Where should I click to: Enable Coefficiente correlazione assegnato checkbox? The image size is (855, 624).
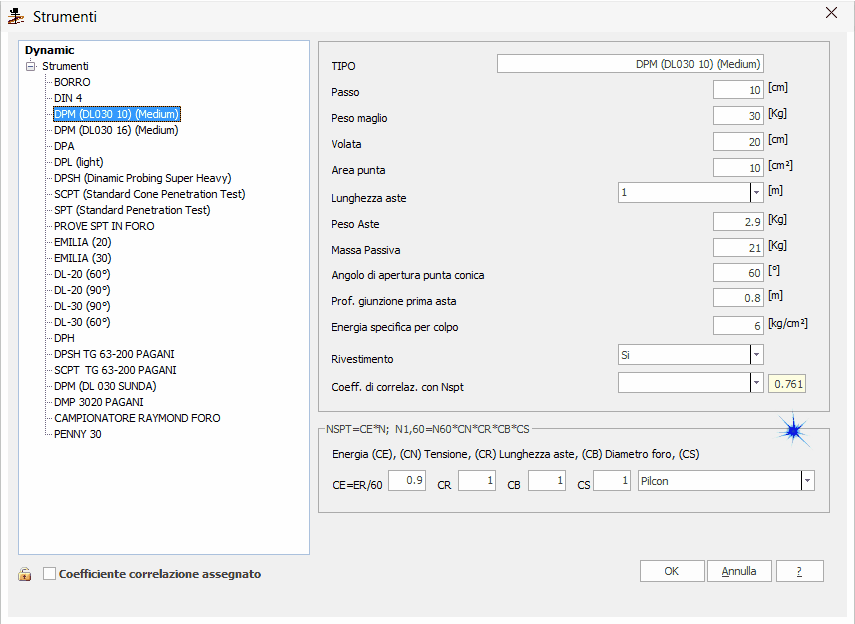point(50,574)
